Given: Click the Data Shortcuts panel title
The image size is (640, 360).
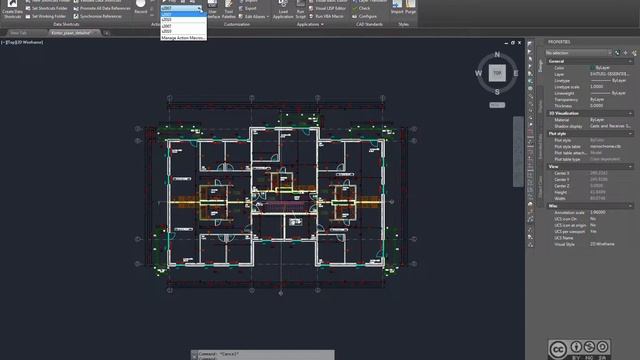Looking at the screenshot, I should [66, 24].
